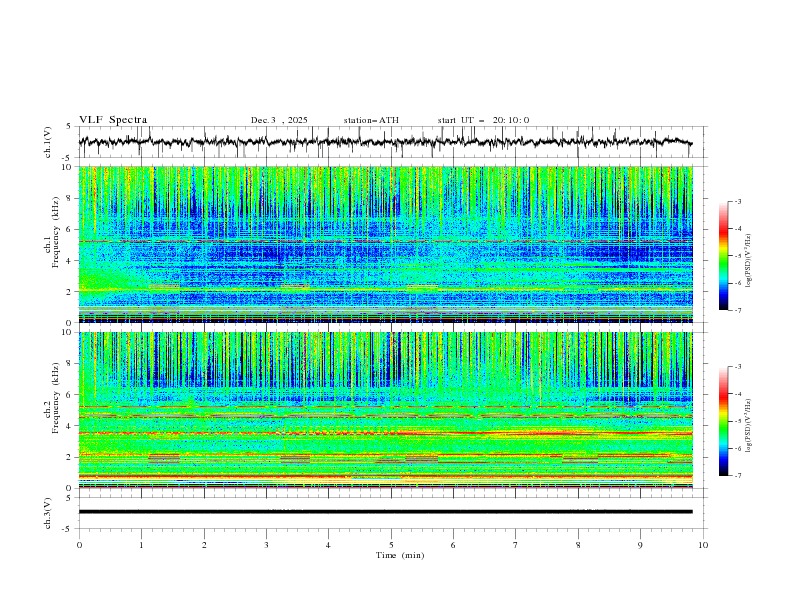Click the upper PSD color scale bar
This screenshot has height=612, width=792.
[x=723, y=255]
